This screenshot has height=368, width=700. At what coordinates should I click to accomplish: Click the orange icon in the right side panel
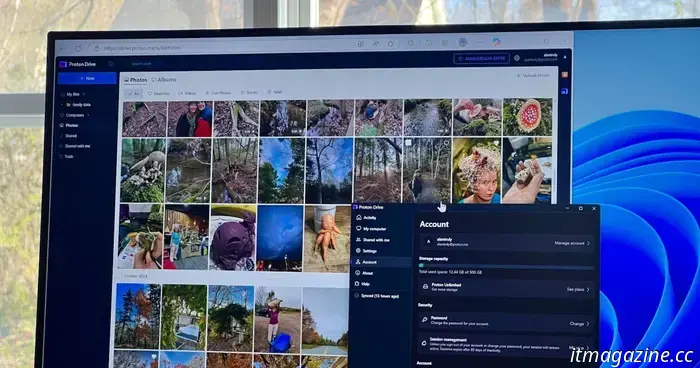click(x=564, y=75)
